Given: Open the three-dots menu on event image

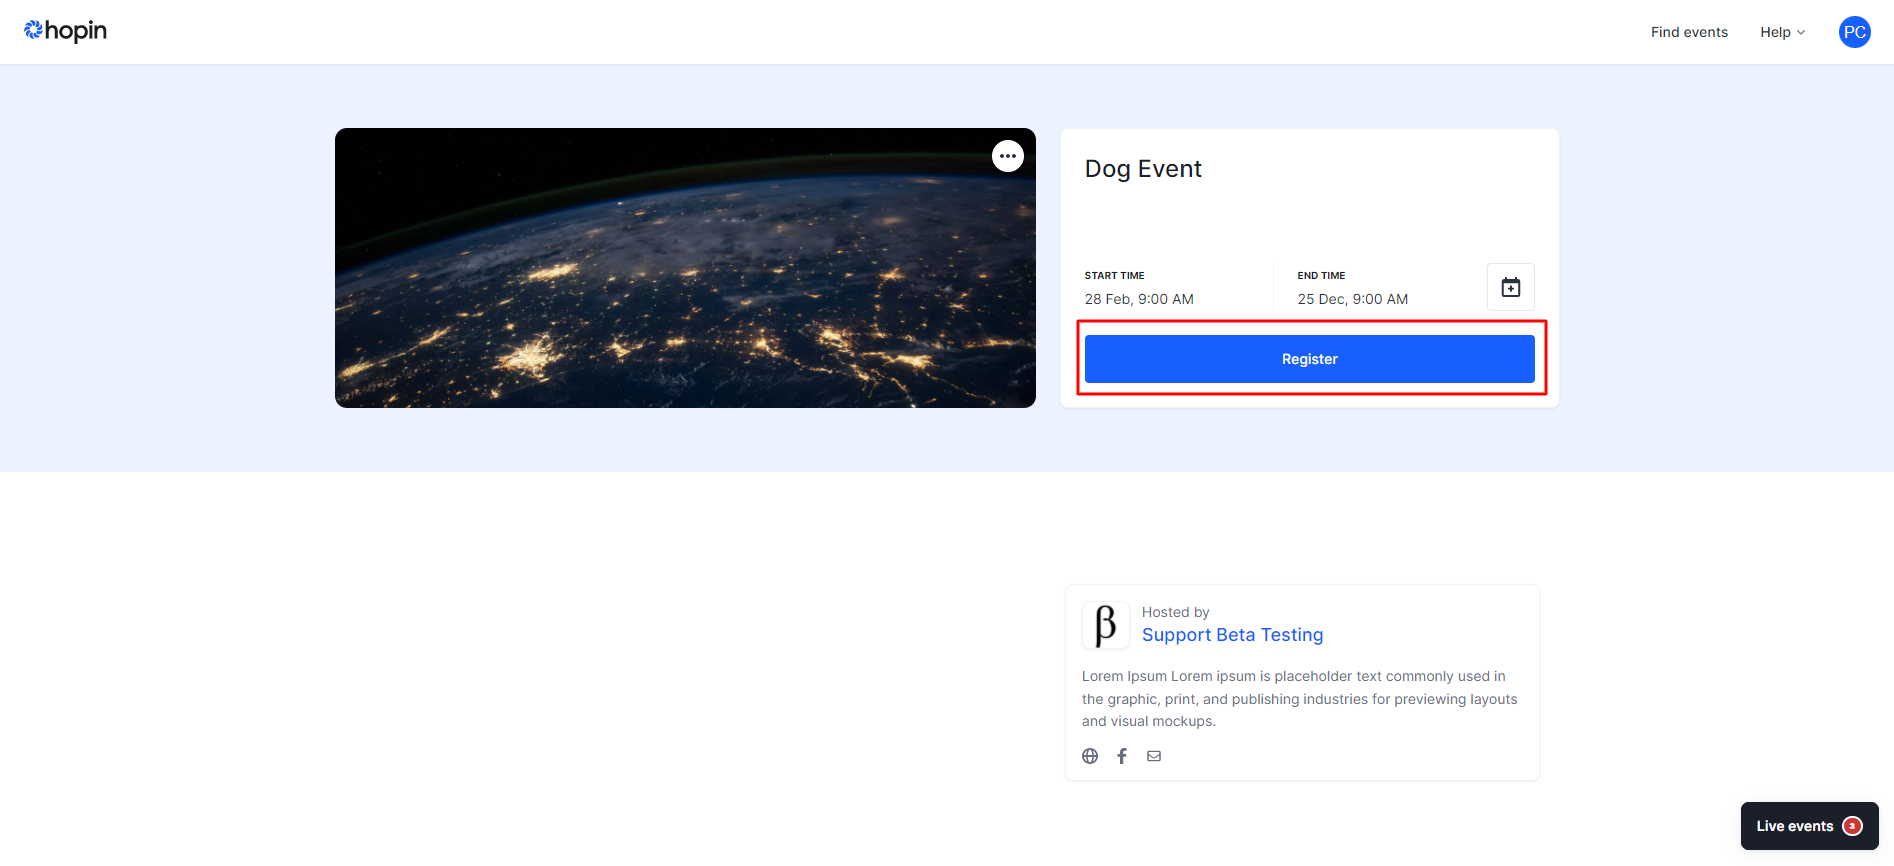Looking at the screenshot, I should (1007, 156).
